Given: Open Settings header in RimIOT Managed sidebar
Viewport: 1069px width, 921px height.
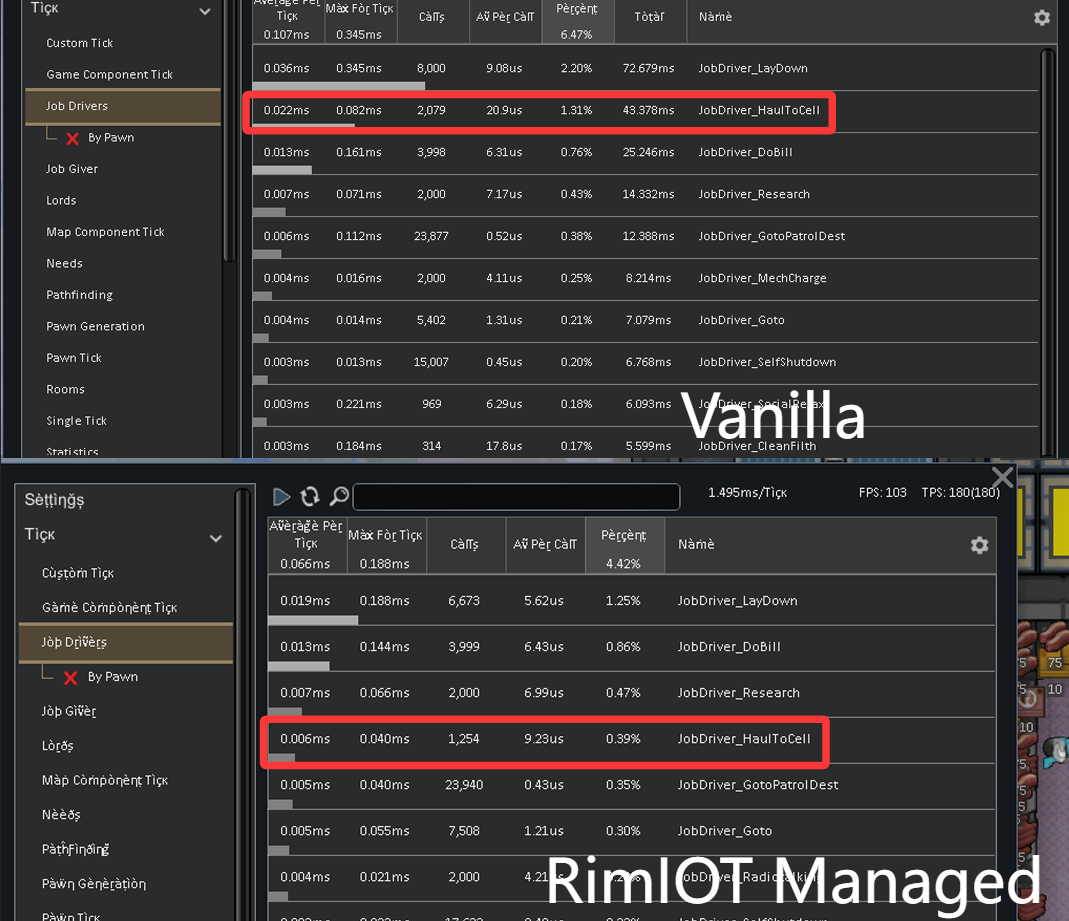Looking at the screenshot, I should (x=55, y=500).
